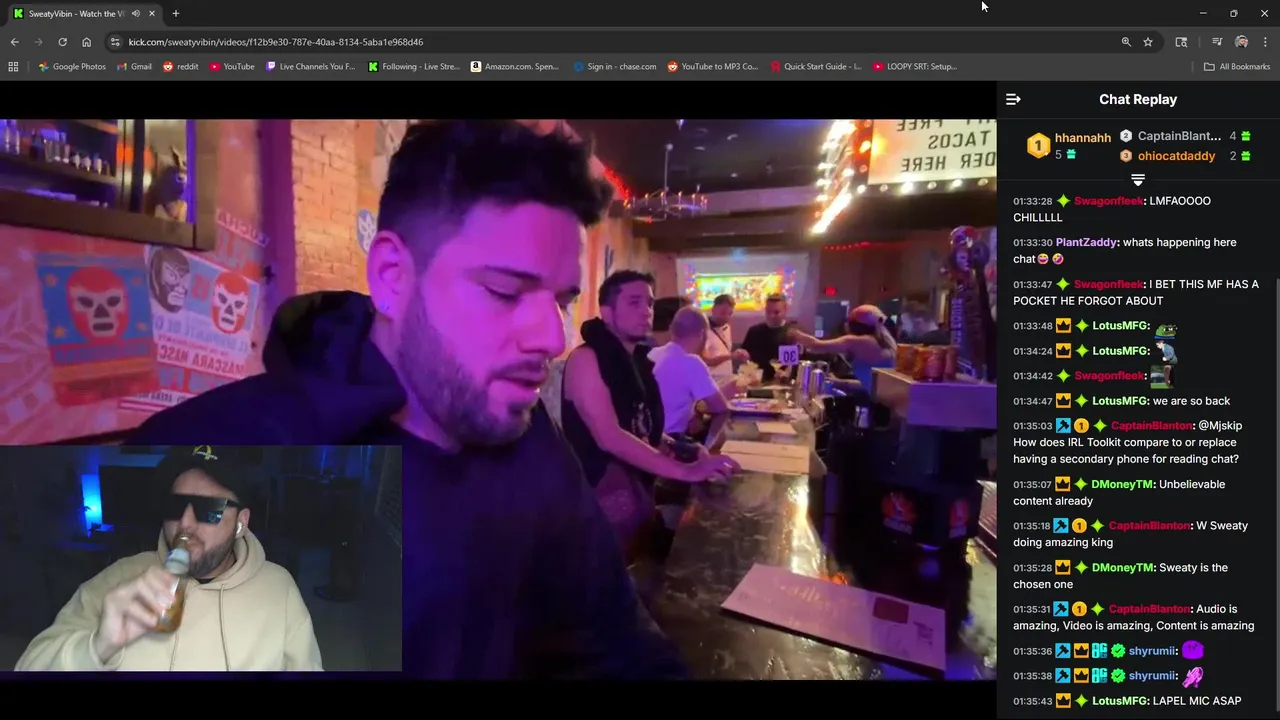Image resolution: width=1280 pixels, height=720 pixels.
Task: Open the LOOPY SRT: Setup bookmark
Action: click(914, 67)
